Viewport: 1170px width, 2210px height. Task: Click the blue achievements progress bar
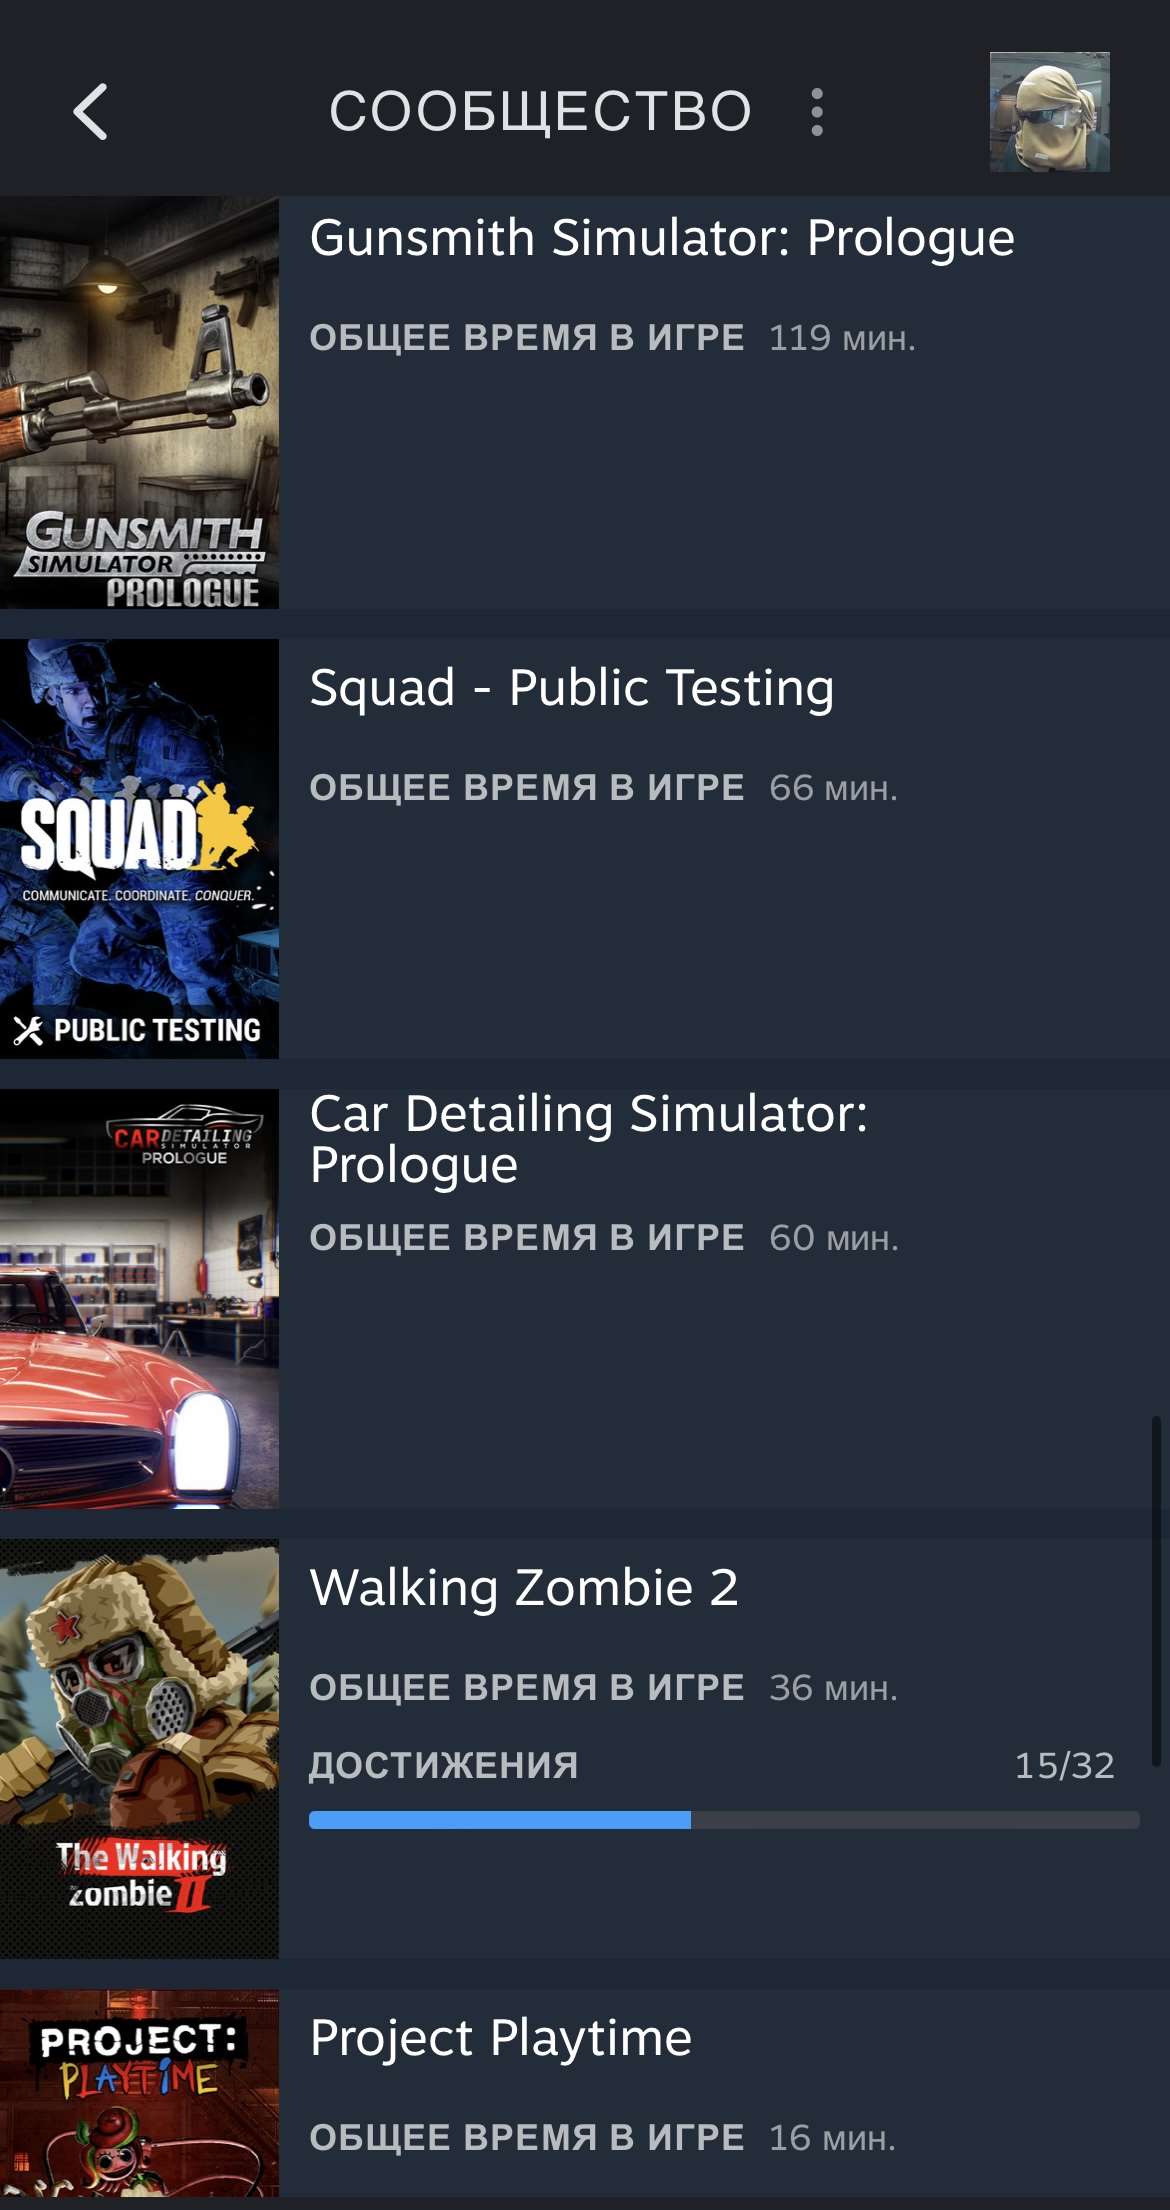[x=724, y=1820]
